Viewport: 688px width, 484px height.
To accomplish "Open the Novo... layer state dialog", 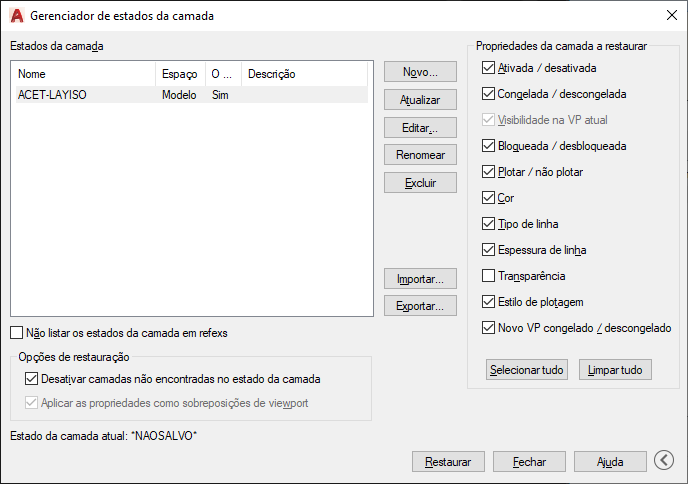I will 420,72.
